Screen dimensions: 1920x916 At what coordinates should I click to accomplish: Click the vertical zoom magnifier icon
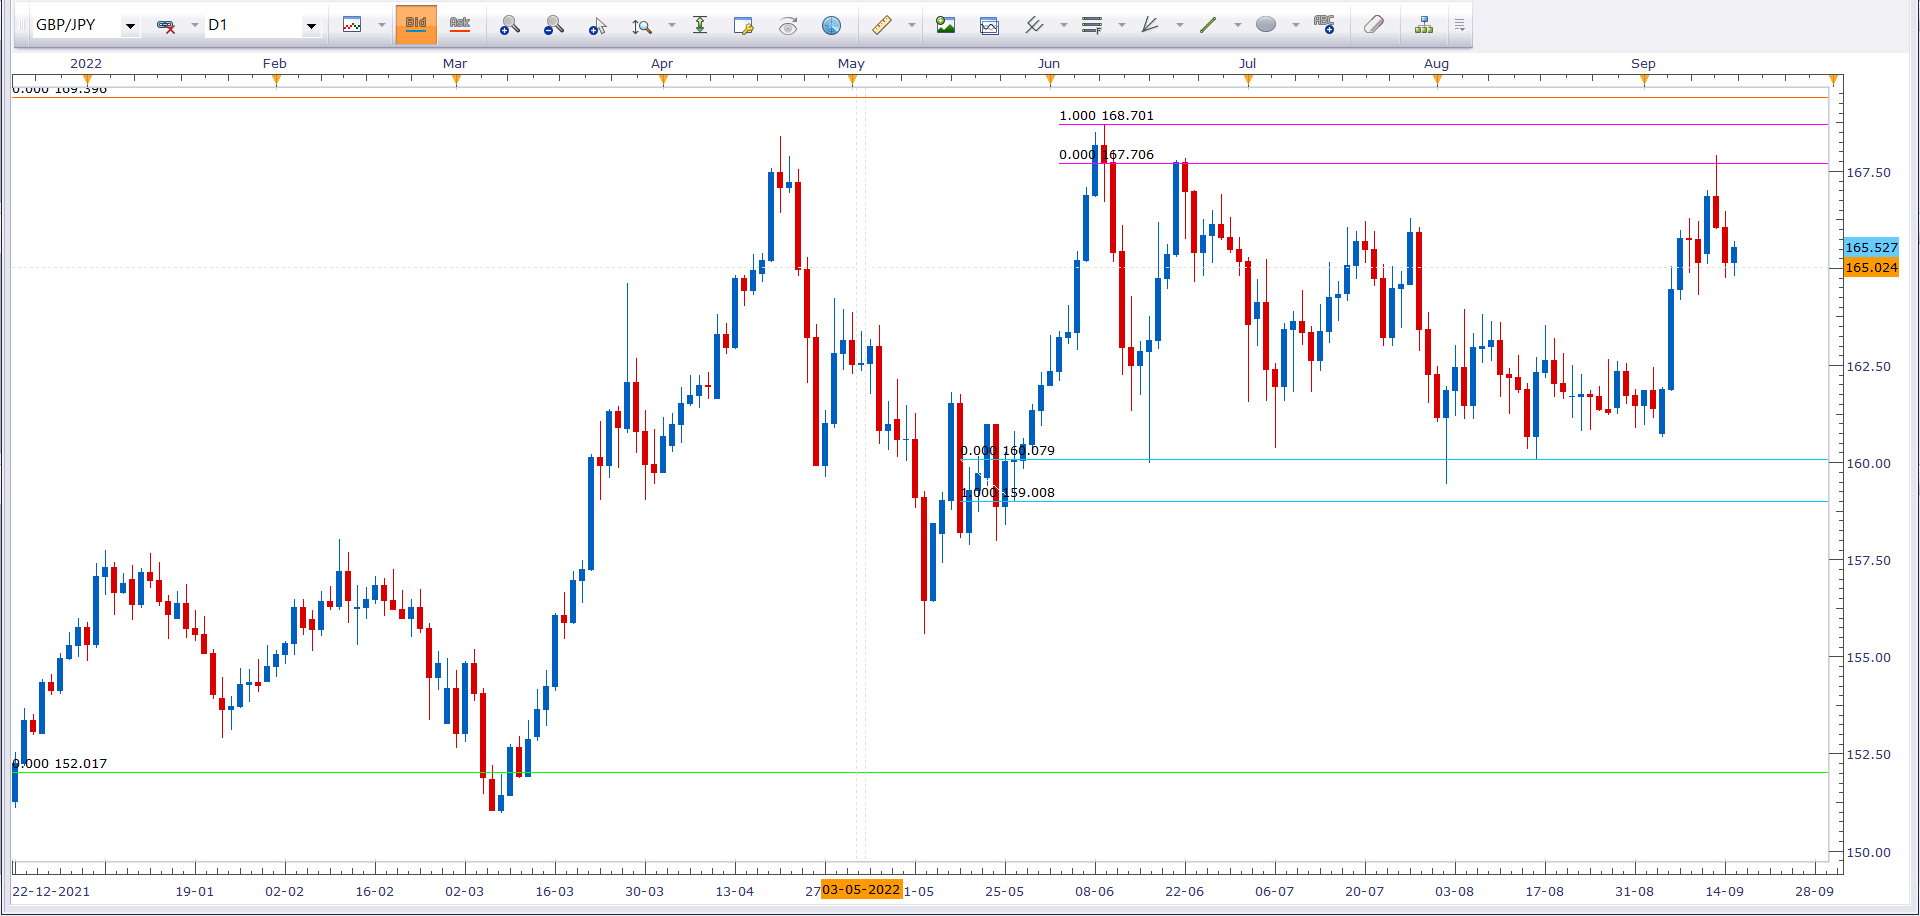pos(642,25)
